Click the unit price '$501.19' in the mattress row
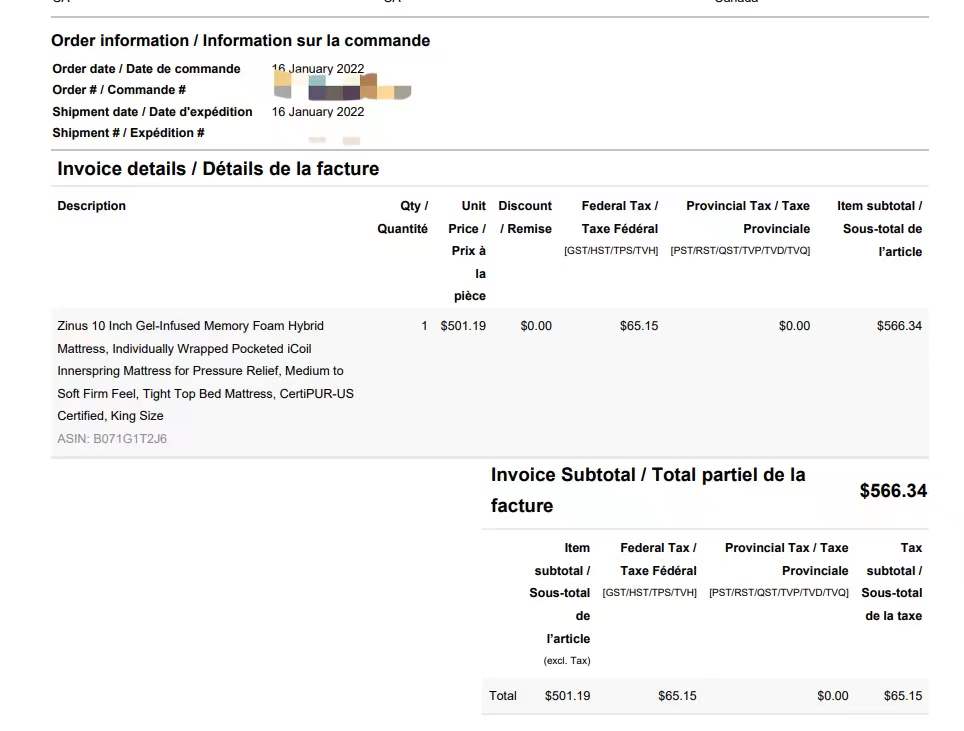The image size is (964, 731). (x=463, y=326)
